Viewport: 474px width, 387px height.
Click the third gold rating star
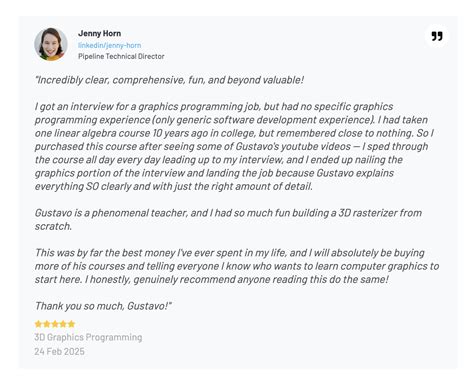coord(55,324)
